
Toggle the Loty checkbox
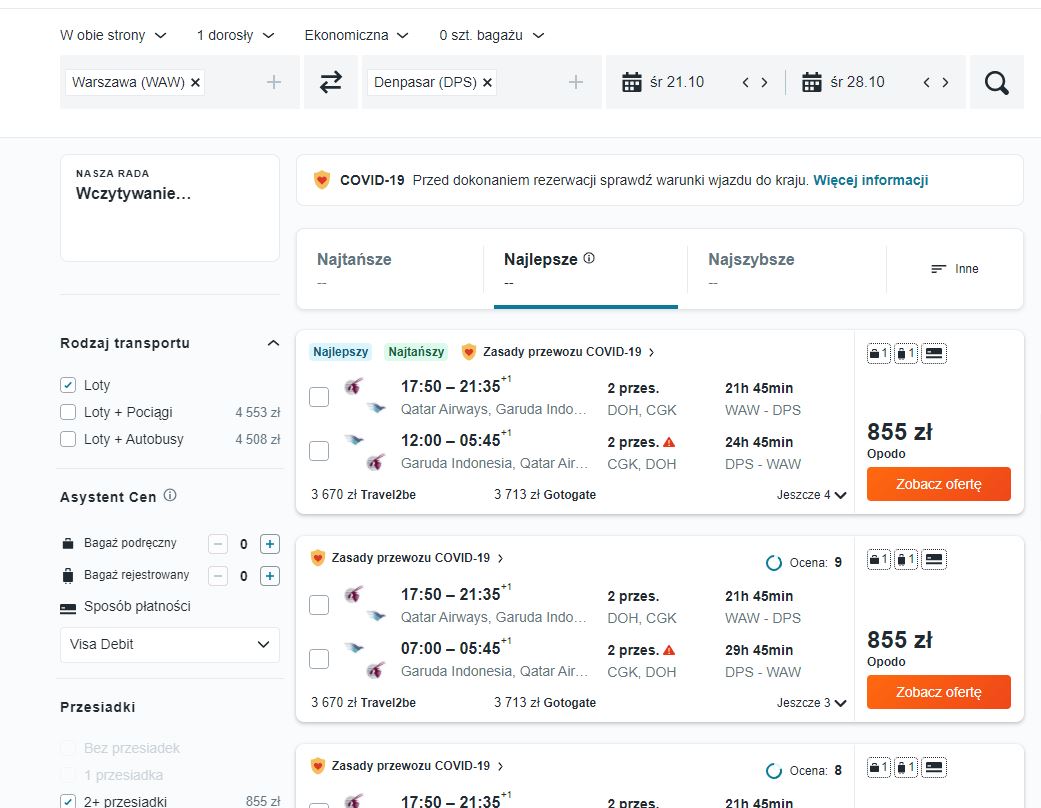click(x=68, y=385)
